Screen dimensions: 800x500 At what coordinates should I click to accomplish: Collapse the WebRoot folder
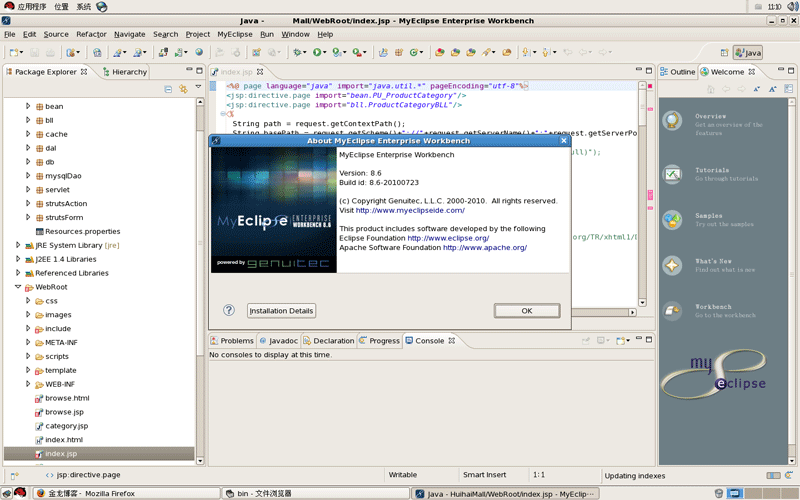[18, 287]
